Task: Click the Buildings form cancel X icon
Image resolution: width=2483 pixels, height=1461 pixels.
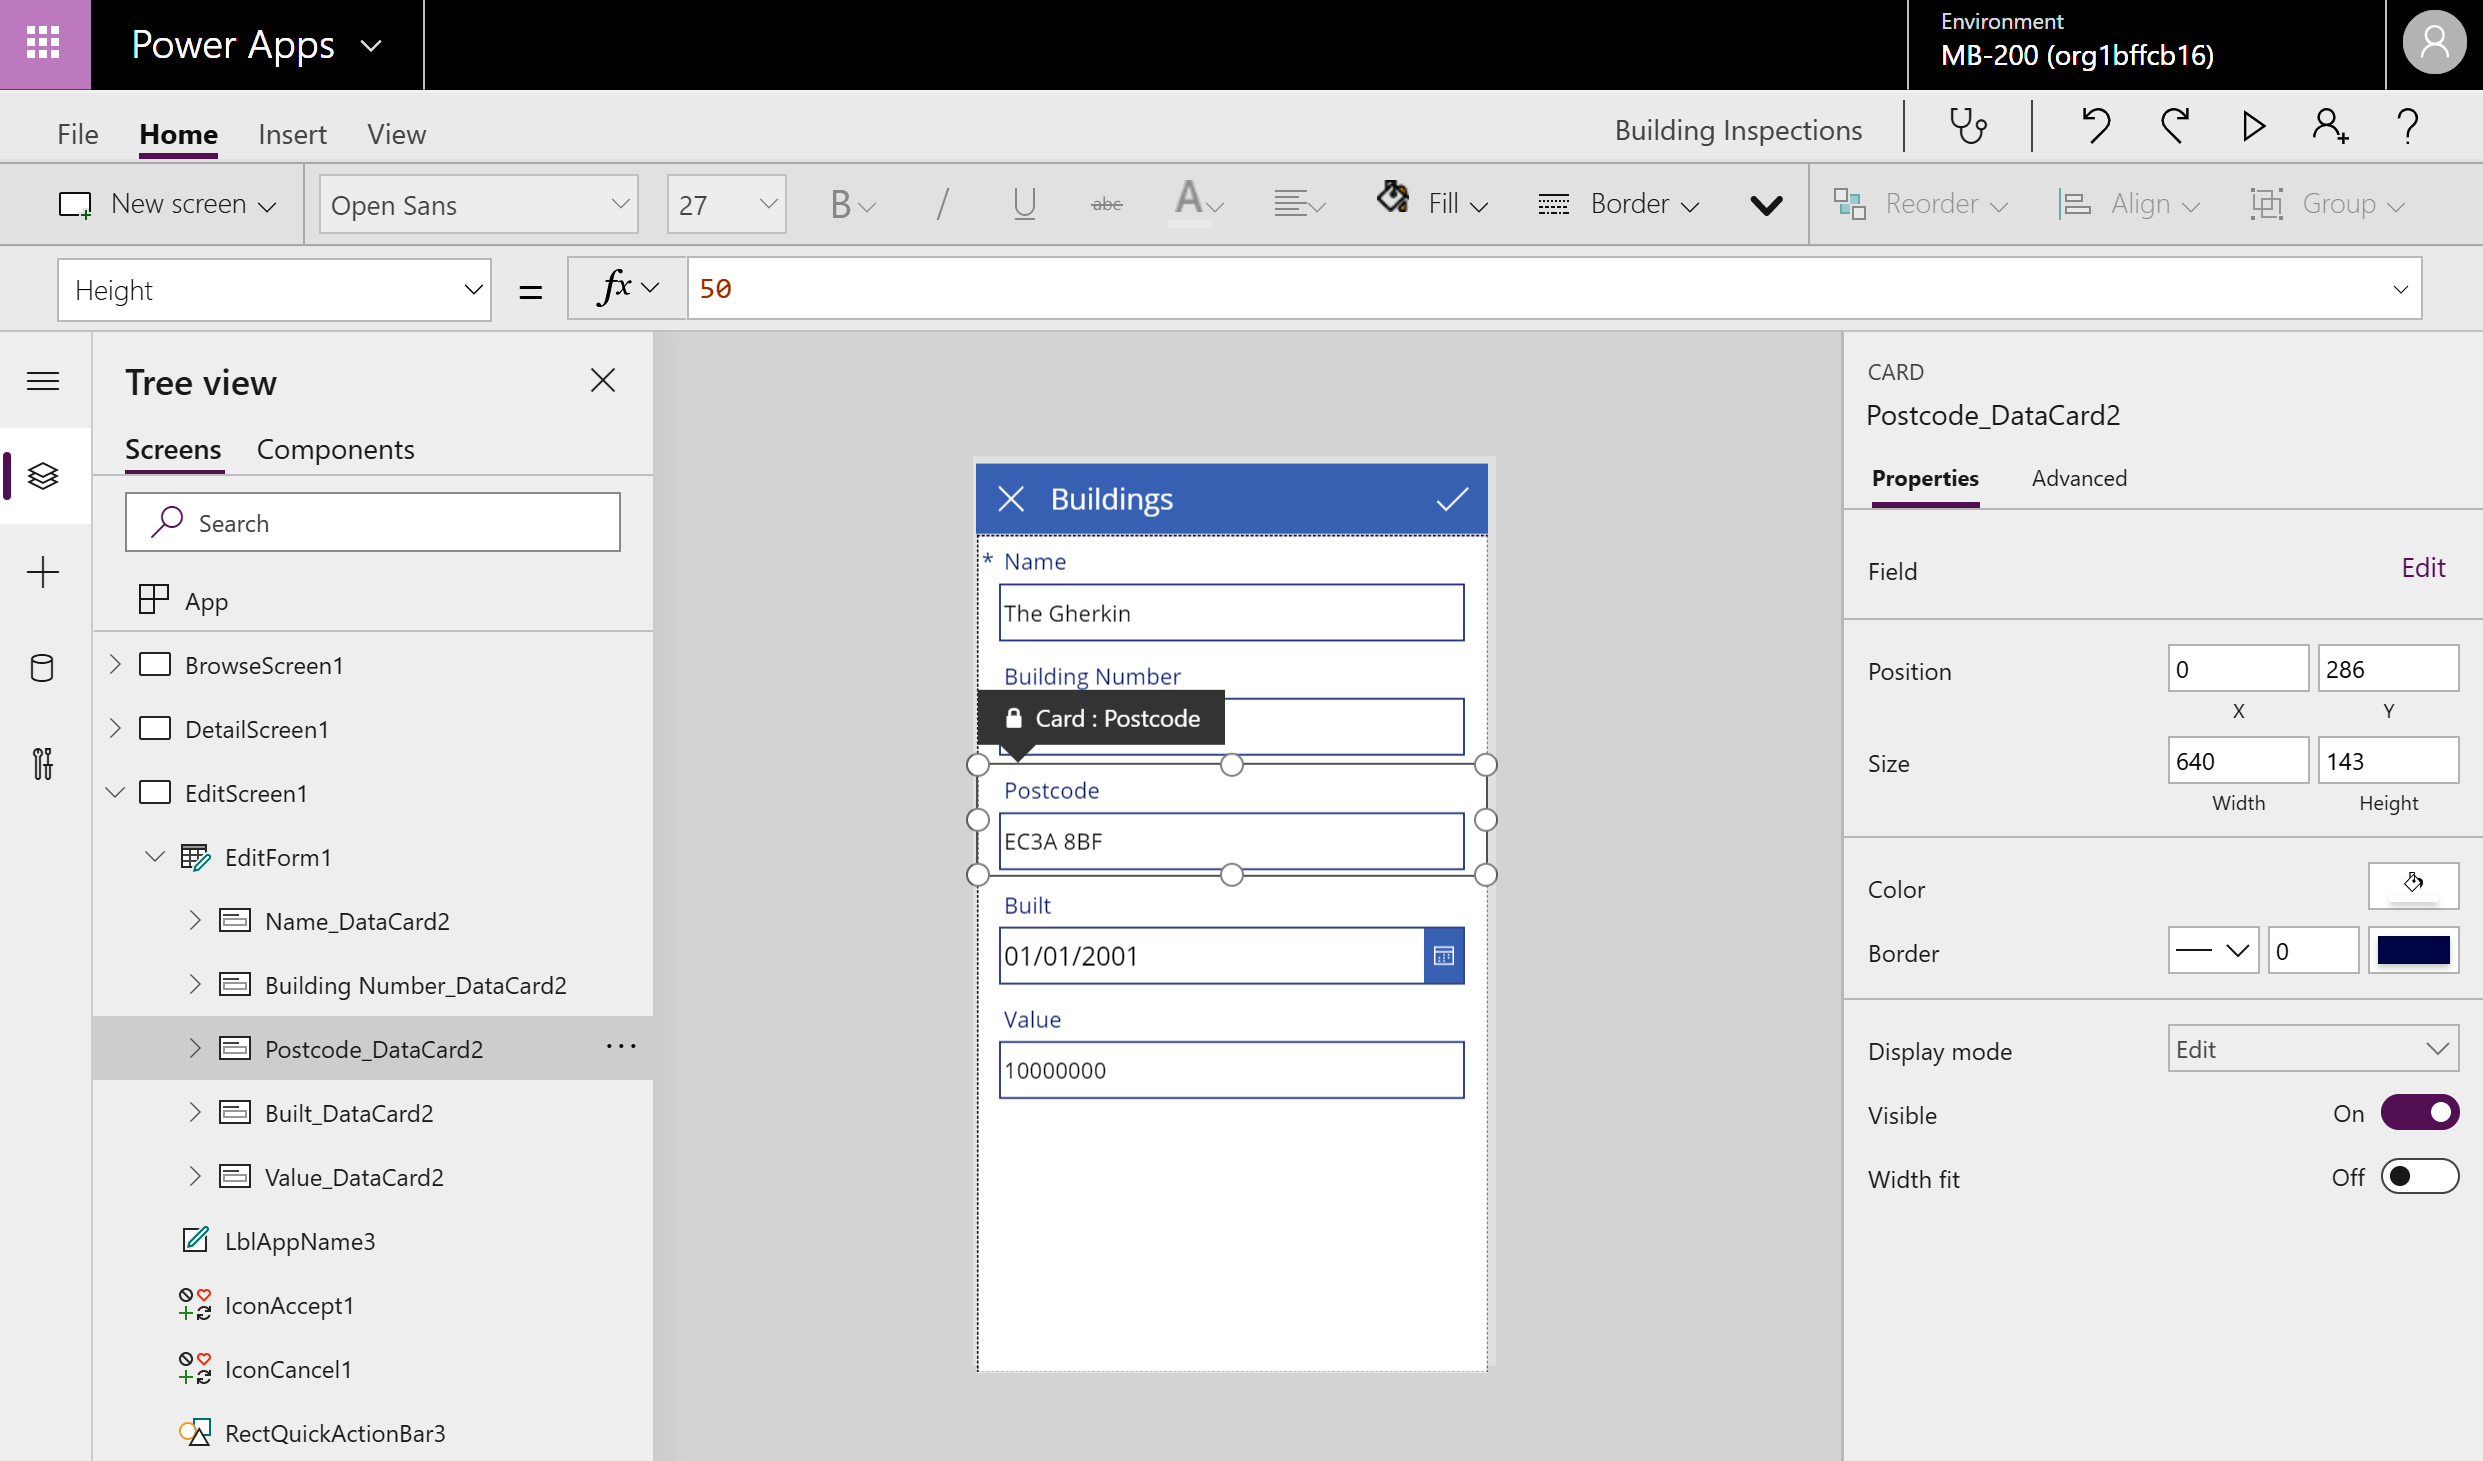Action: [1011, 498]
